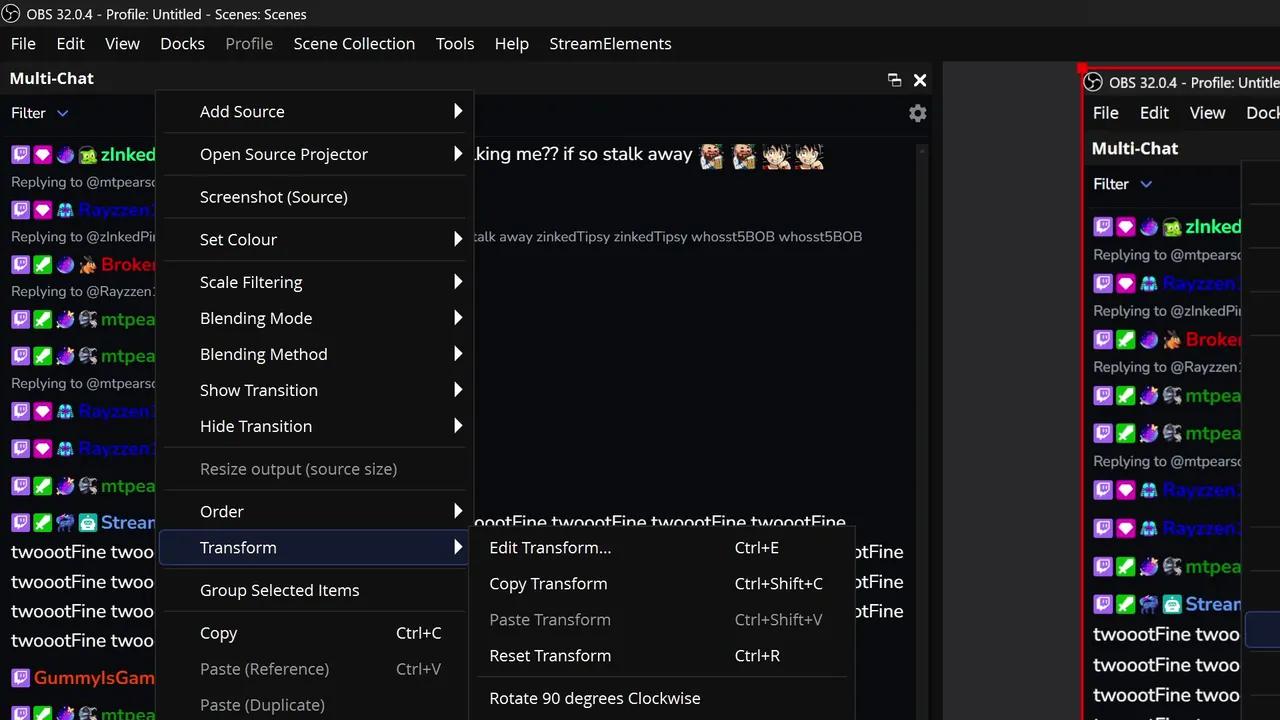Open the Edit menu in the preview window
This screenshot has width=1280, height=720.
pos(1154,113)
